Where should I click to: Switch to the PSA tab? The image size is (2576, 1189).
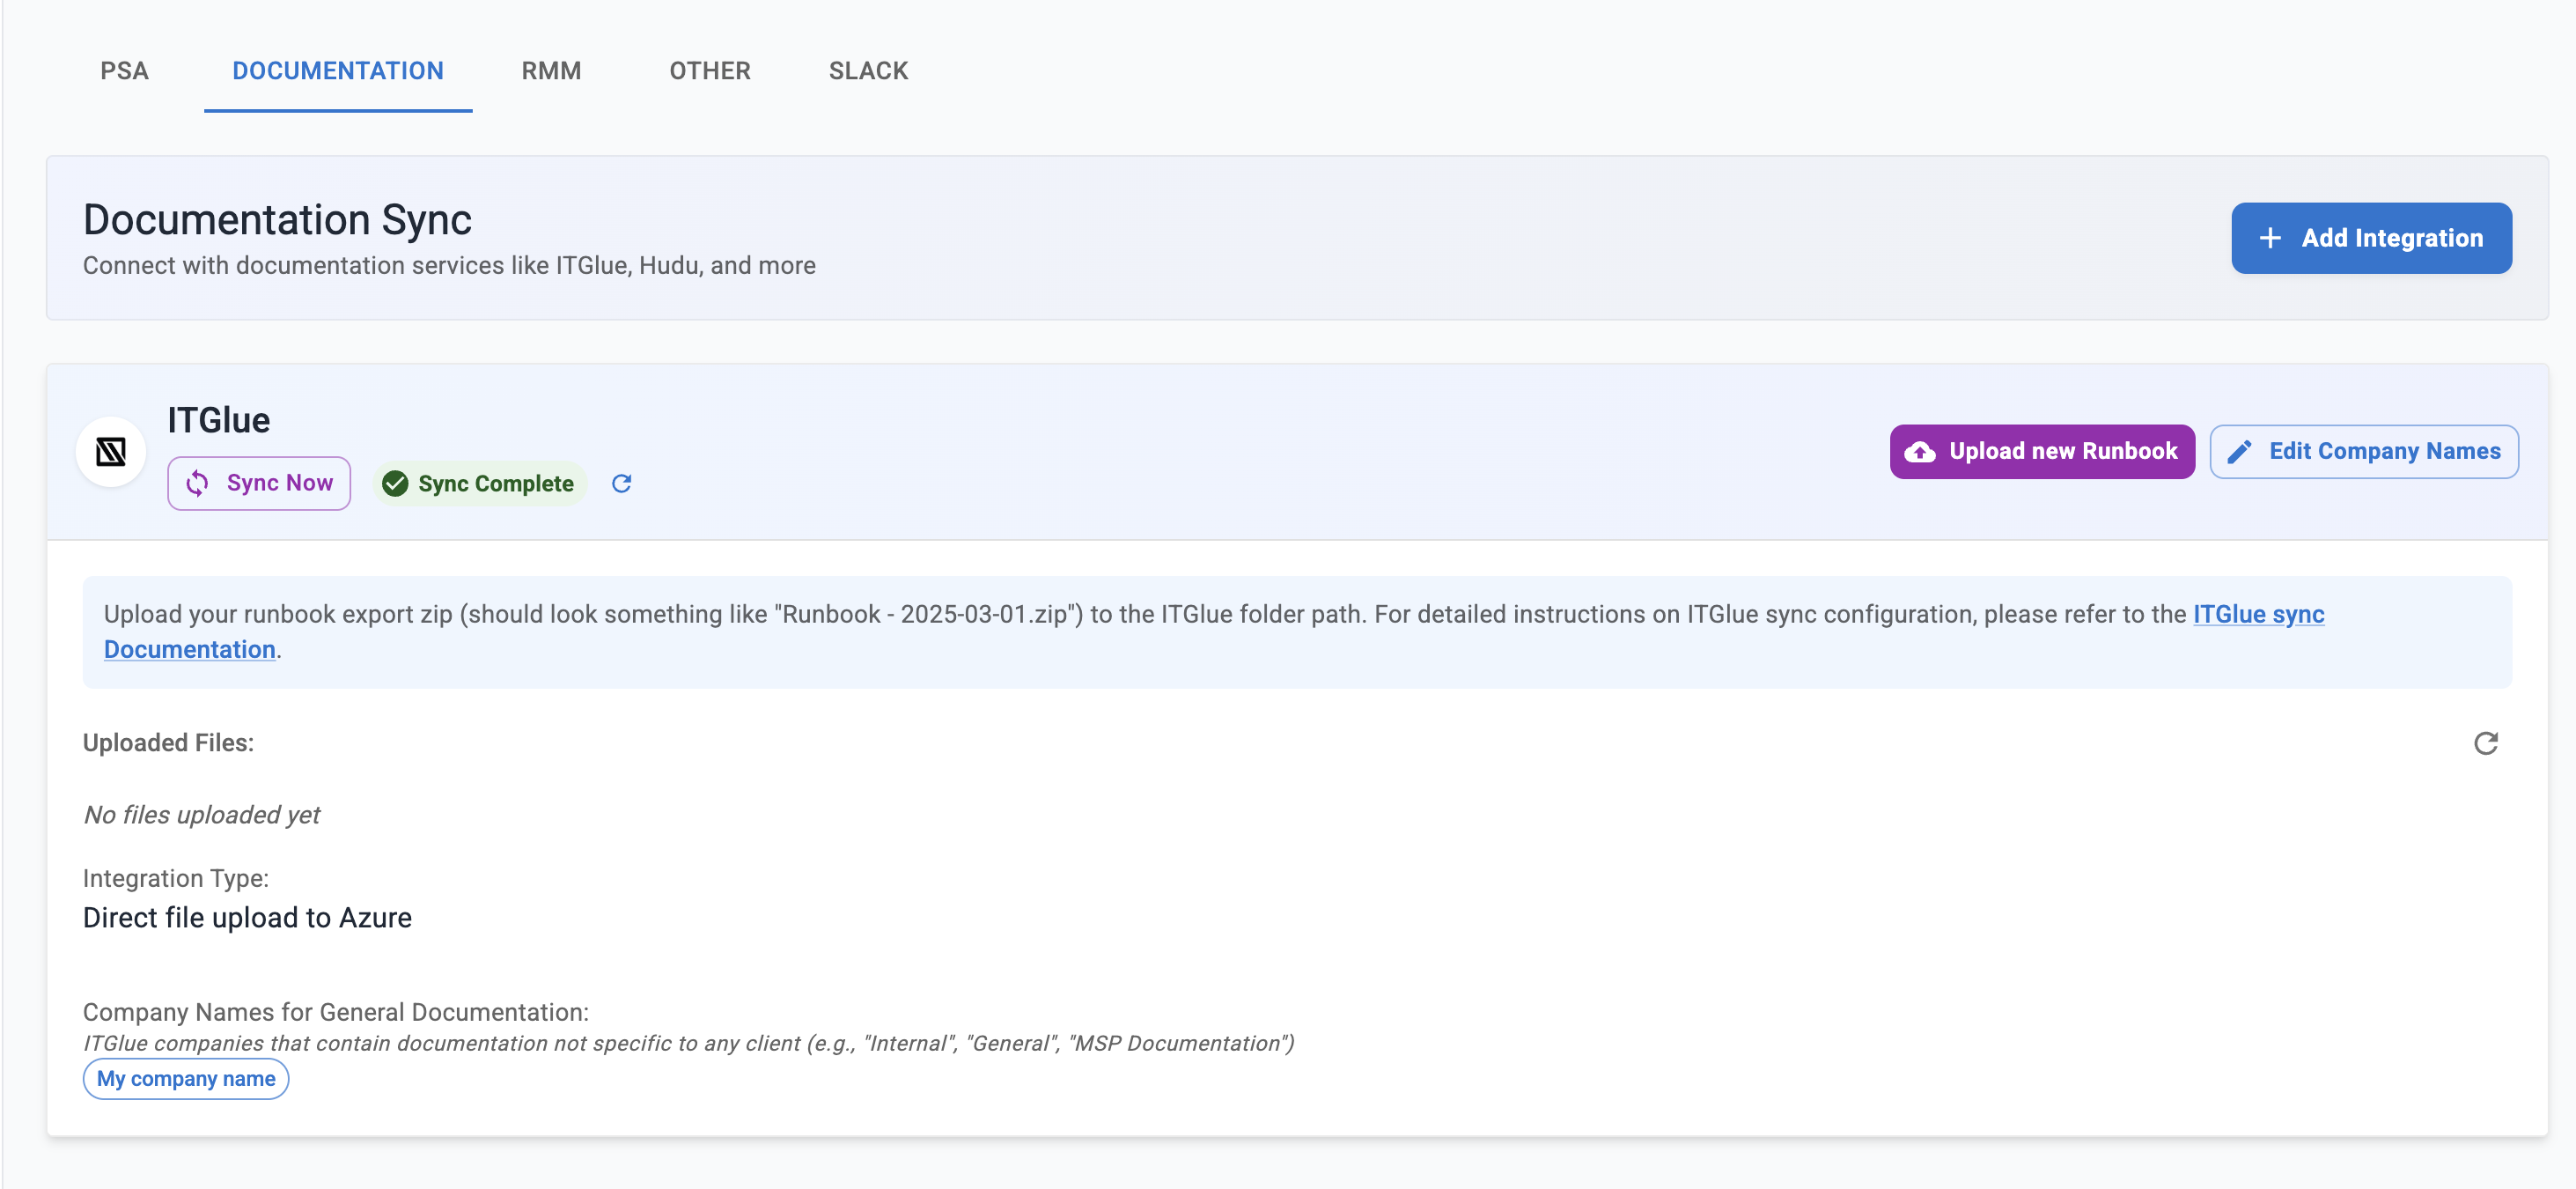(124, 71)
